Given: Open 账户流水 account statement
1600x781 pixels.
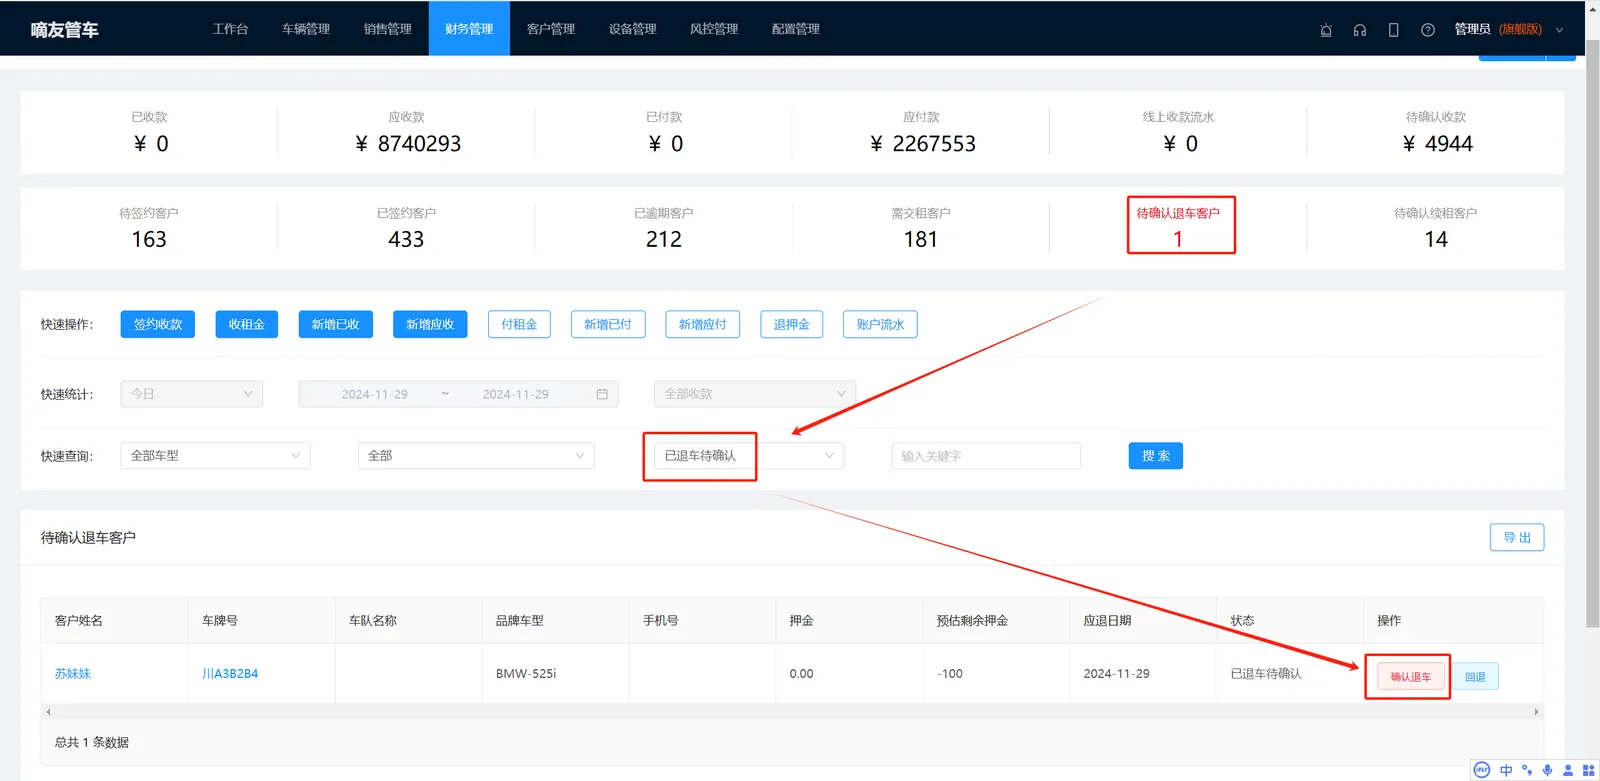Looking at the screenshot, I should click(x=880, y=324).
